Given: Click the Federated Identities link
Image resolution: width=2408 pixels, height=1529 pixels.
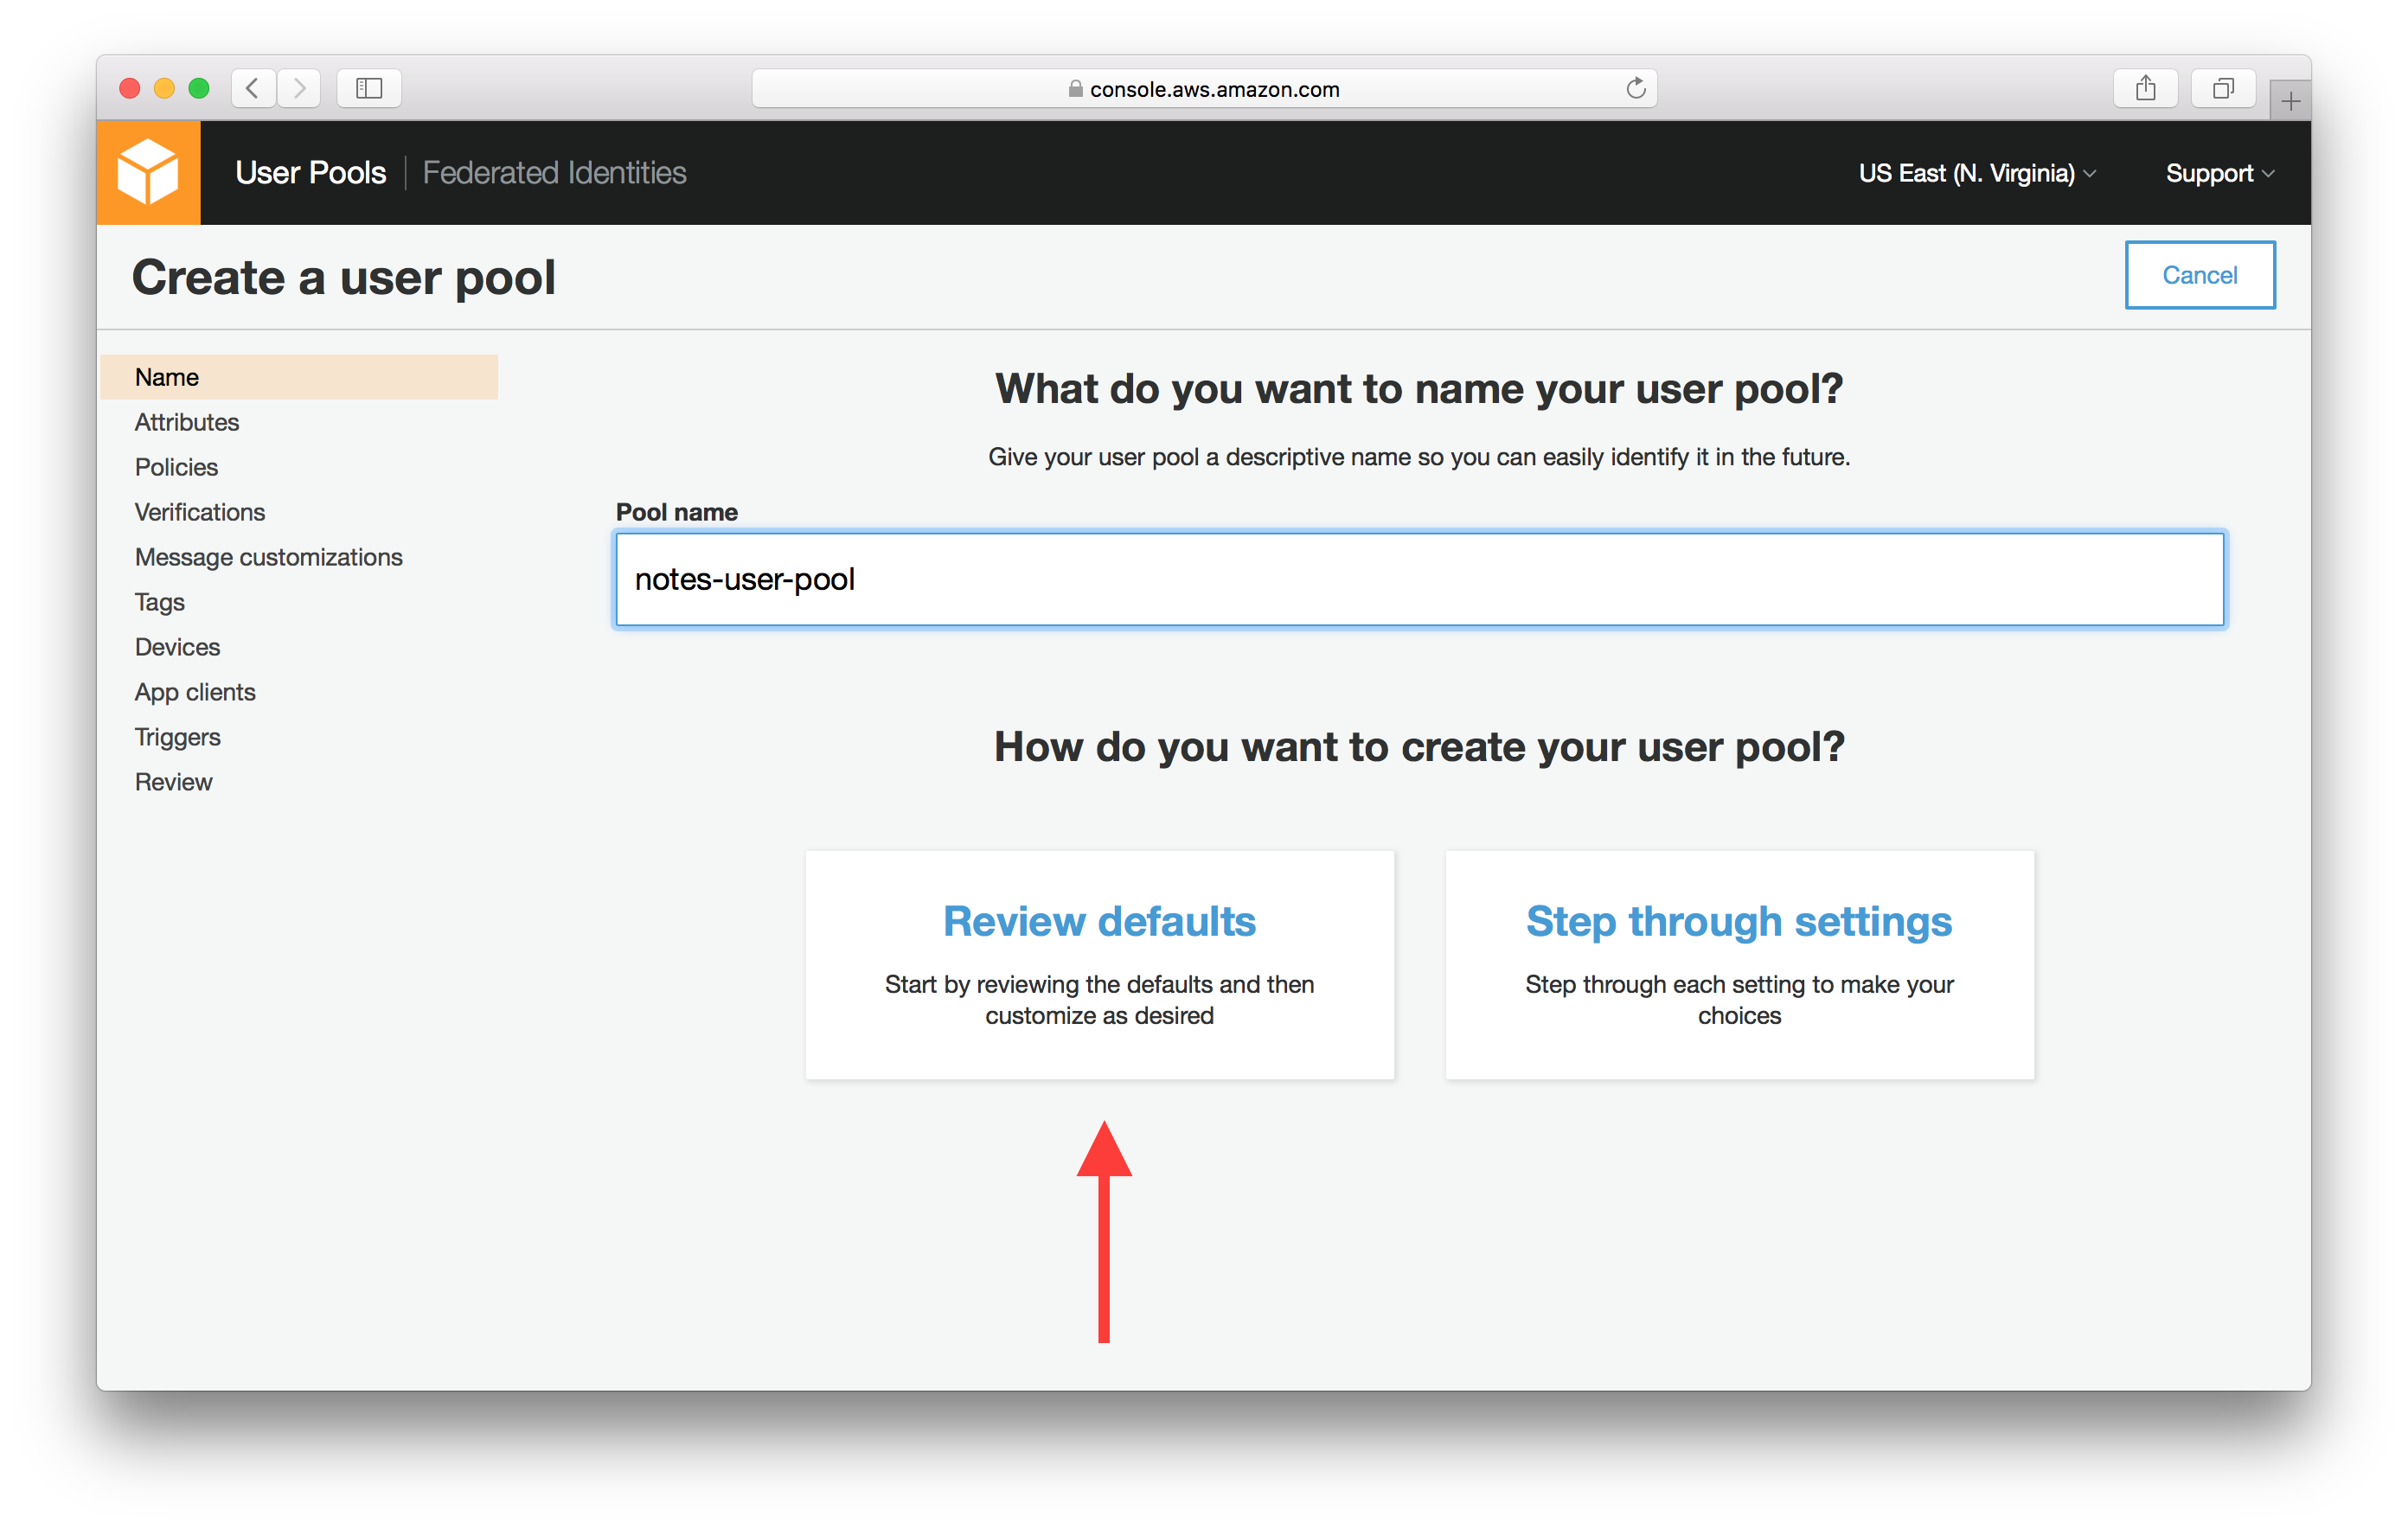Looking at the screenshot, I should pyautogui.click(x=551, y=170).
